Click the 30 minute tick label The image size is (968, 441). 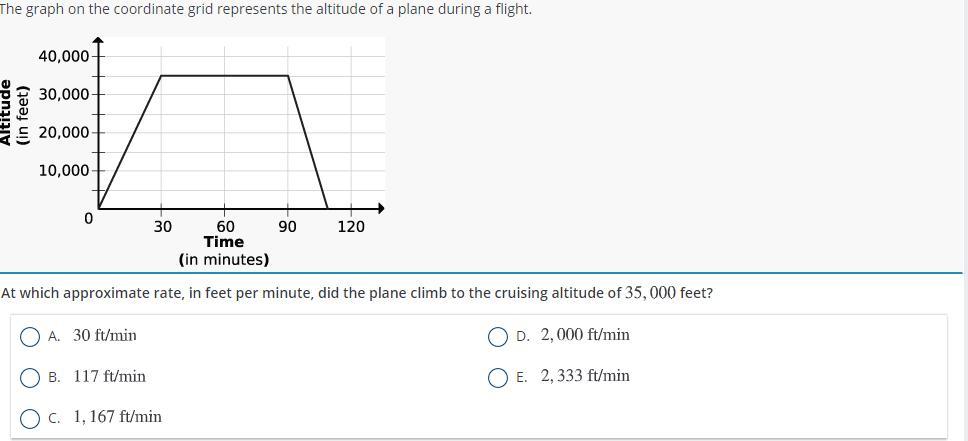point(162,227)
